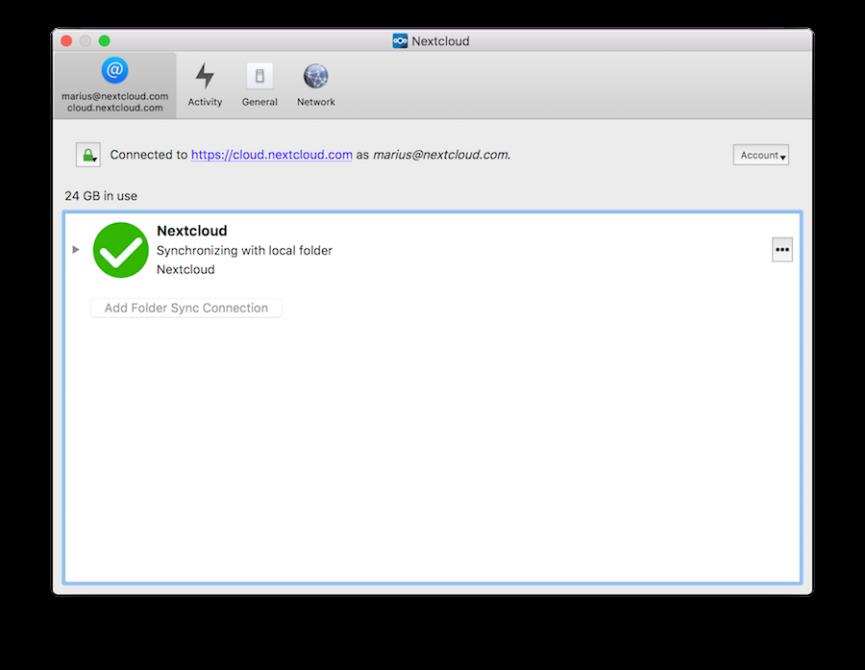Follow the https://cloud.nextcloud.com link
This screenshot has height=670, width=865.
point(271,155)
